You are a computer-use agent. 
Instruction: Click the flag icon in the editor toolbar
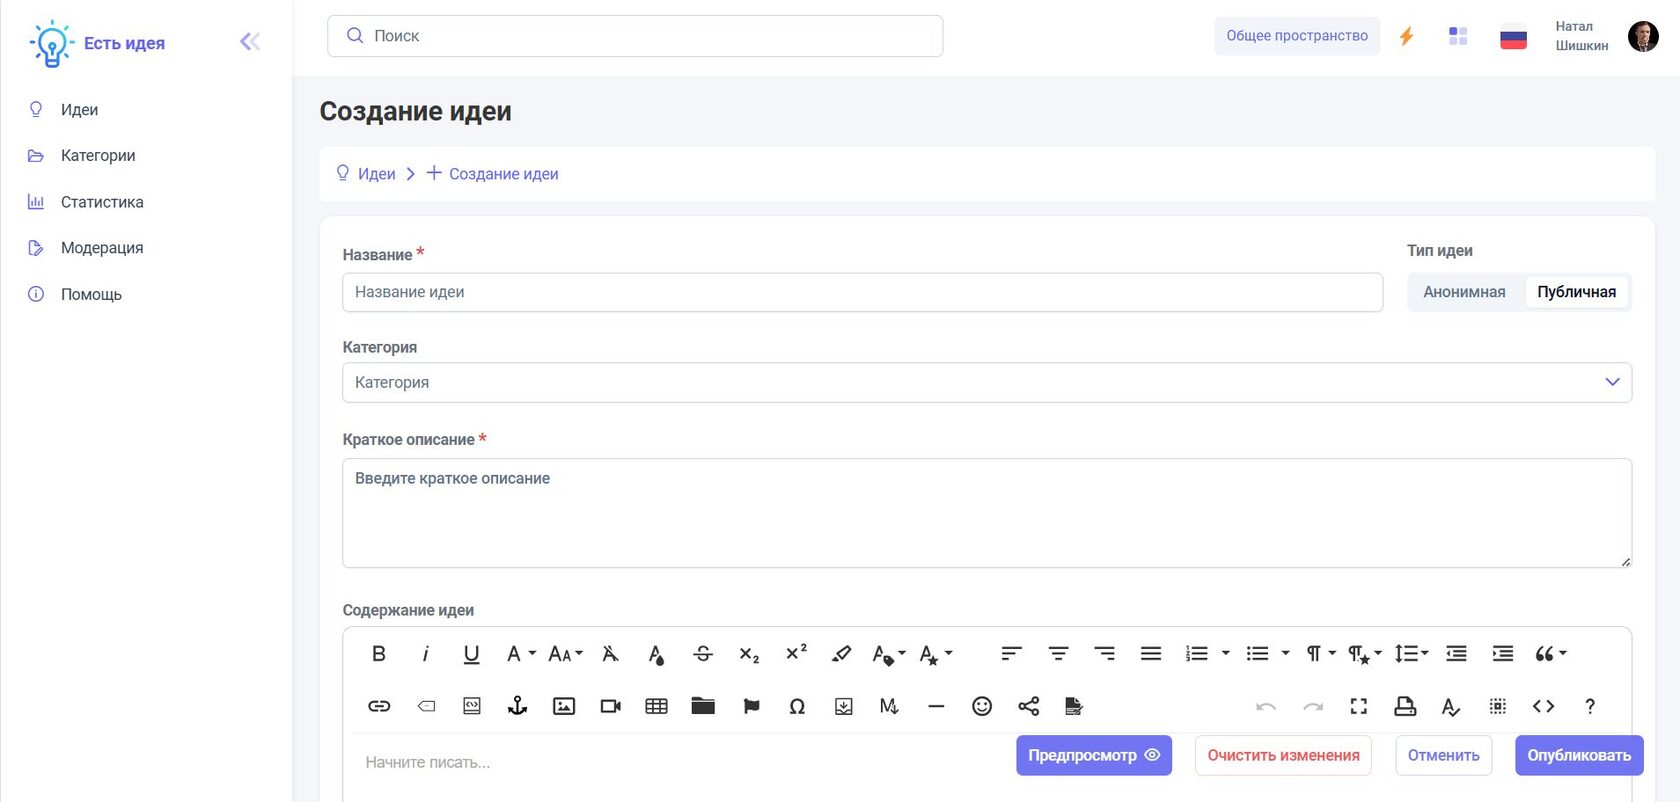751,706
